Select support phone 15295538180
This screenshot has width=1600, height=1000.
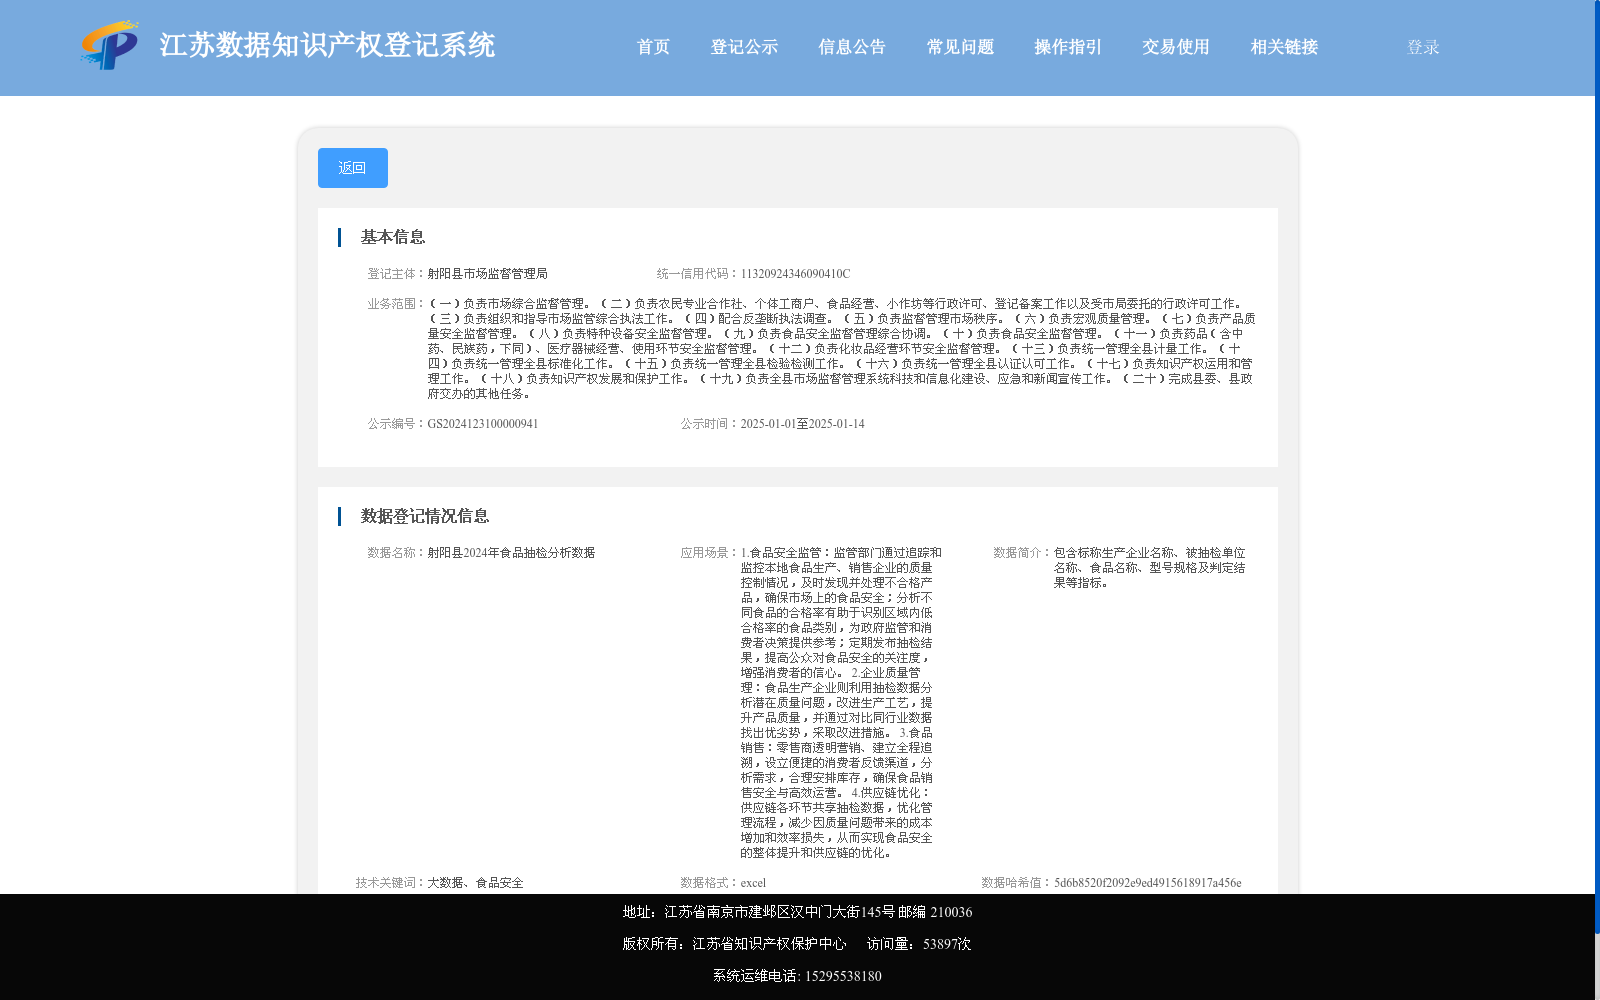coord(843,976)
